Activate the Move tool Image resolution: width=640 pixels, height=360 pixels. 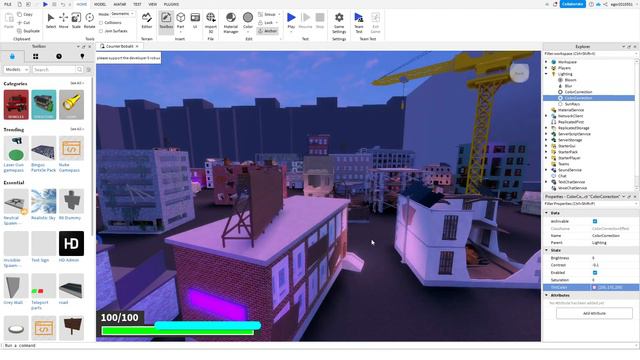click(64, 21)
